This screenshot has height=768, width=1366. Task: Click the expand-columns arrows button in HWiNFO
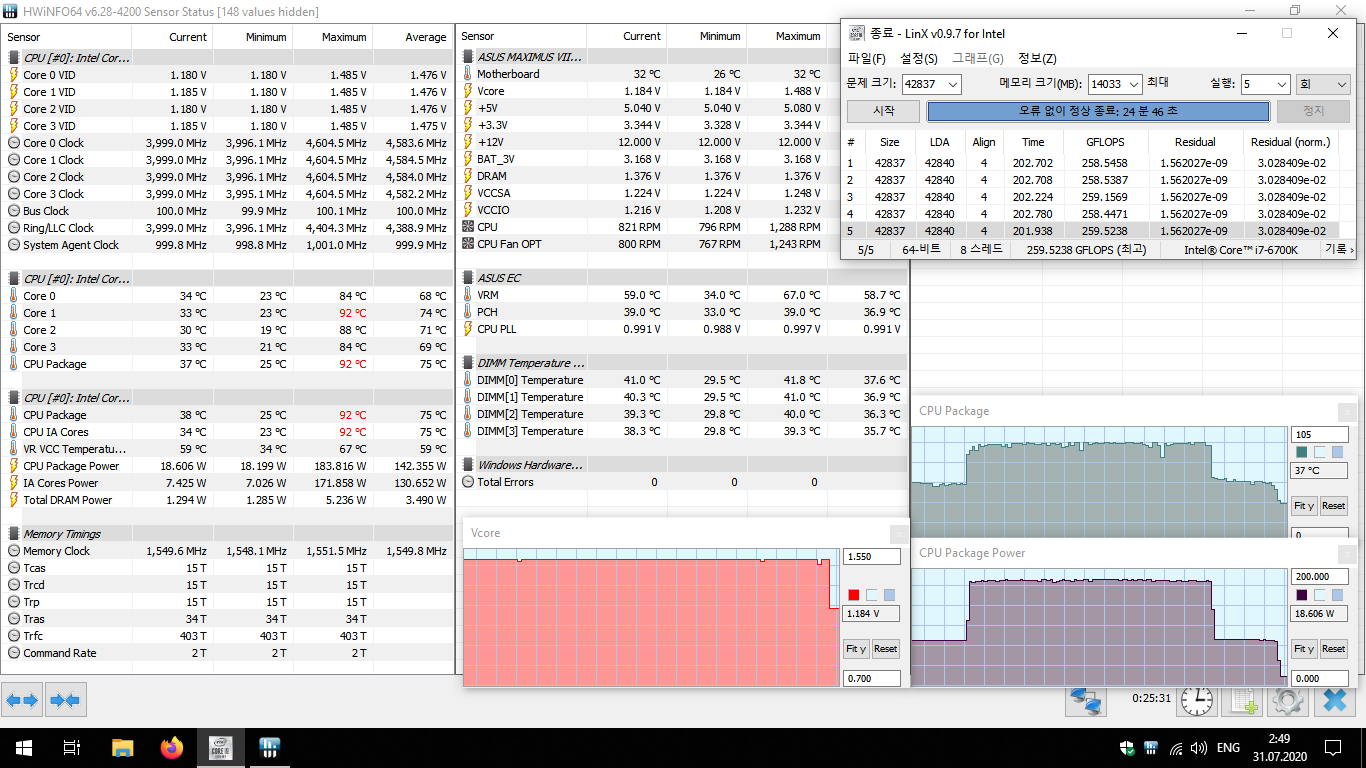23,699
